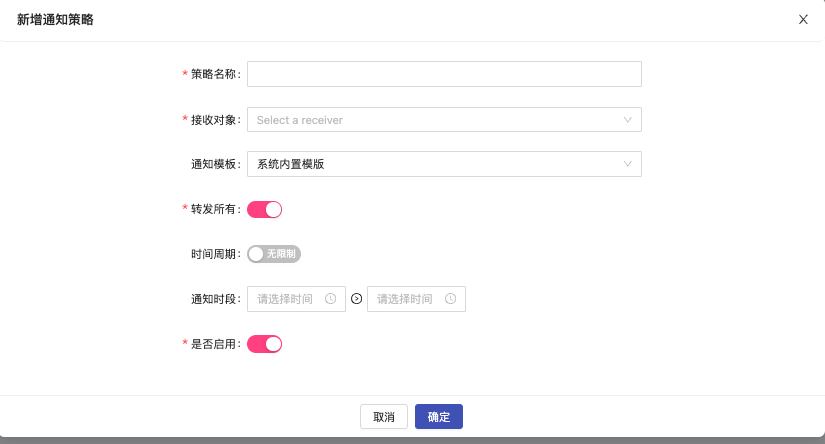Screen dimensions: 825x444
Task: Click the chevron arrow of 通知模板 selector
Action: [x=628, y=164]
